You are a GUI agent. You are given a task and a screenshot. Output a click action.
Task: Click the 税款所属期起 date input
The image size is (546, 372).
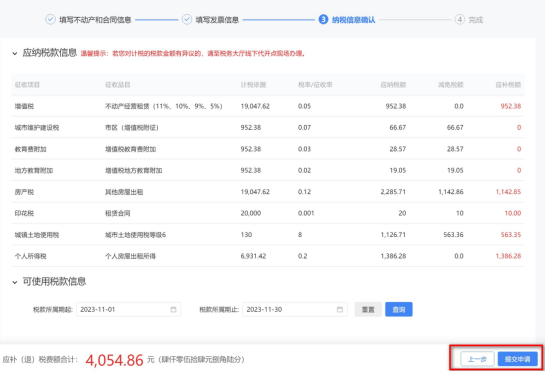(x=128, y=310)
